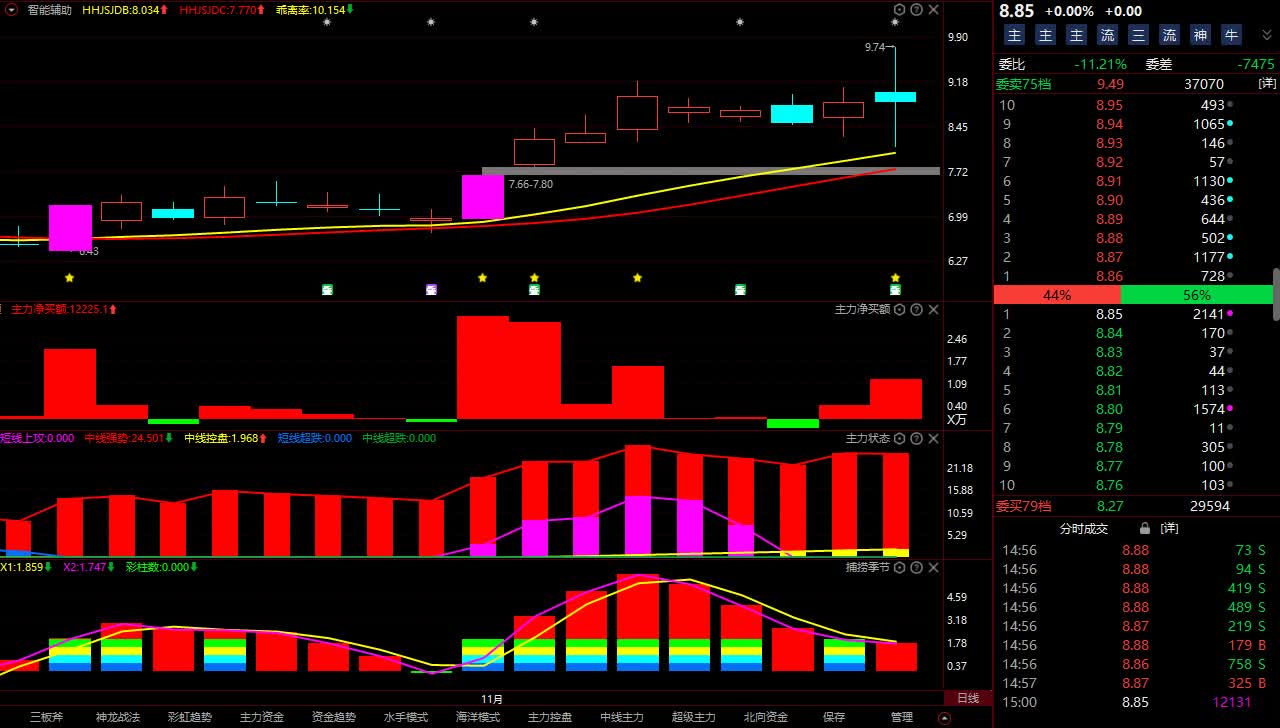Image resolution: width=1280 pixels, height=728 pixels.
Task: Click the first 主 badge beside the price
Action: [1014, 35]
